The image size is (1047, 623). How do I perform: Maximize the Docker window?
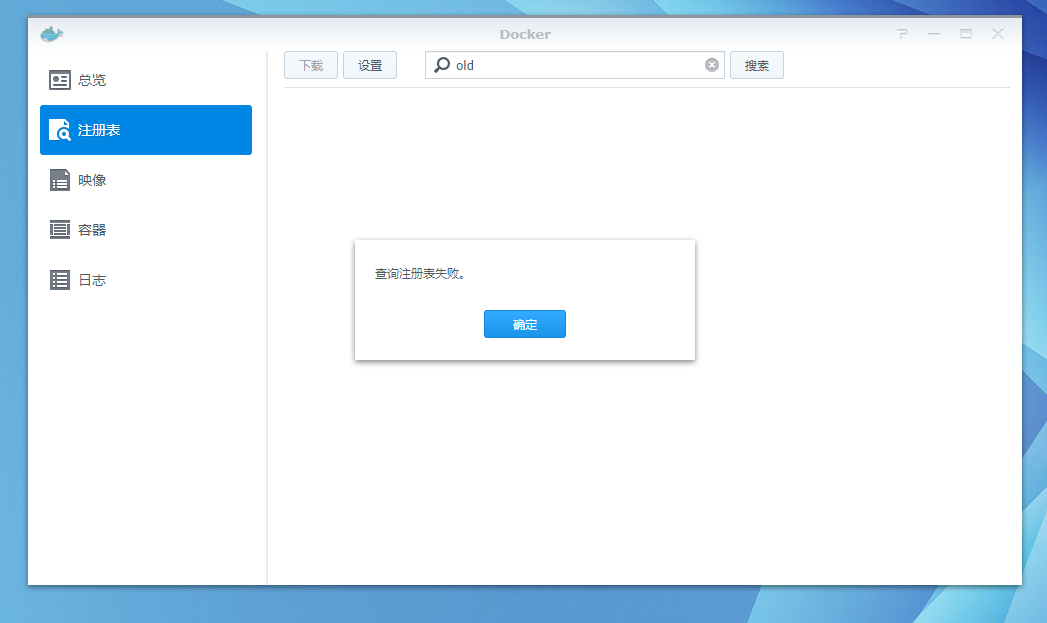[966, 33]
